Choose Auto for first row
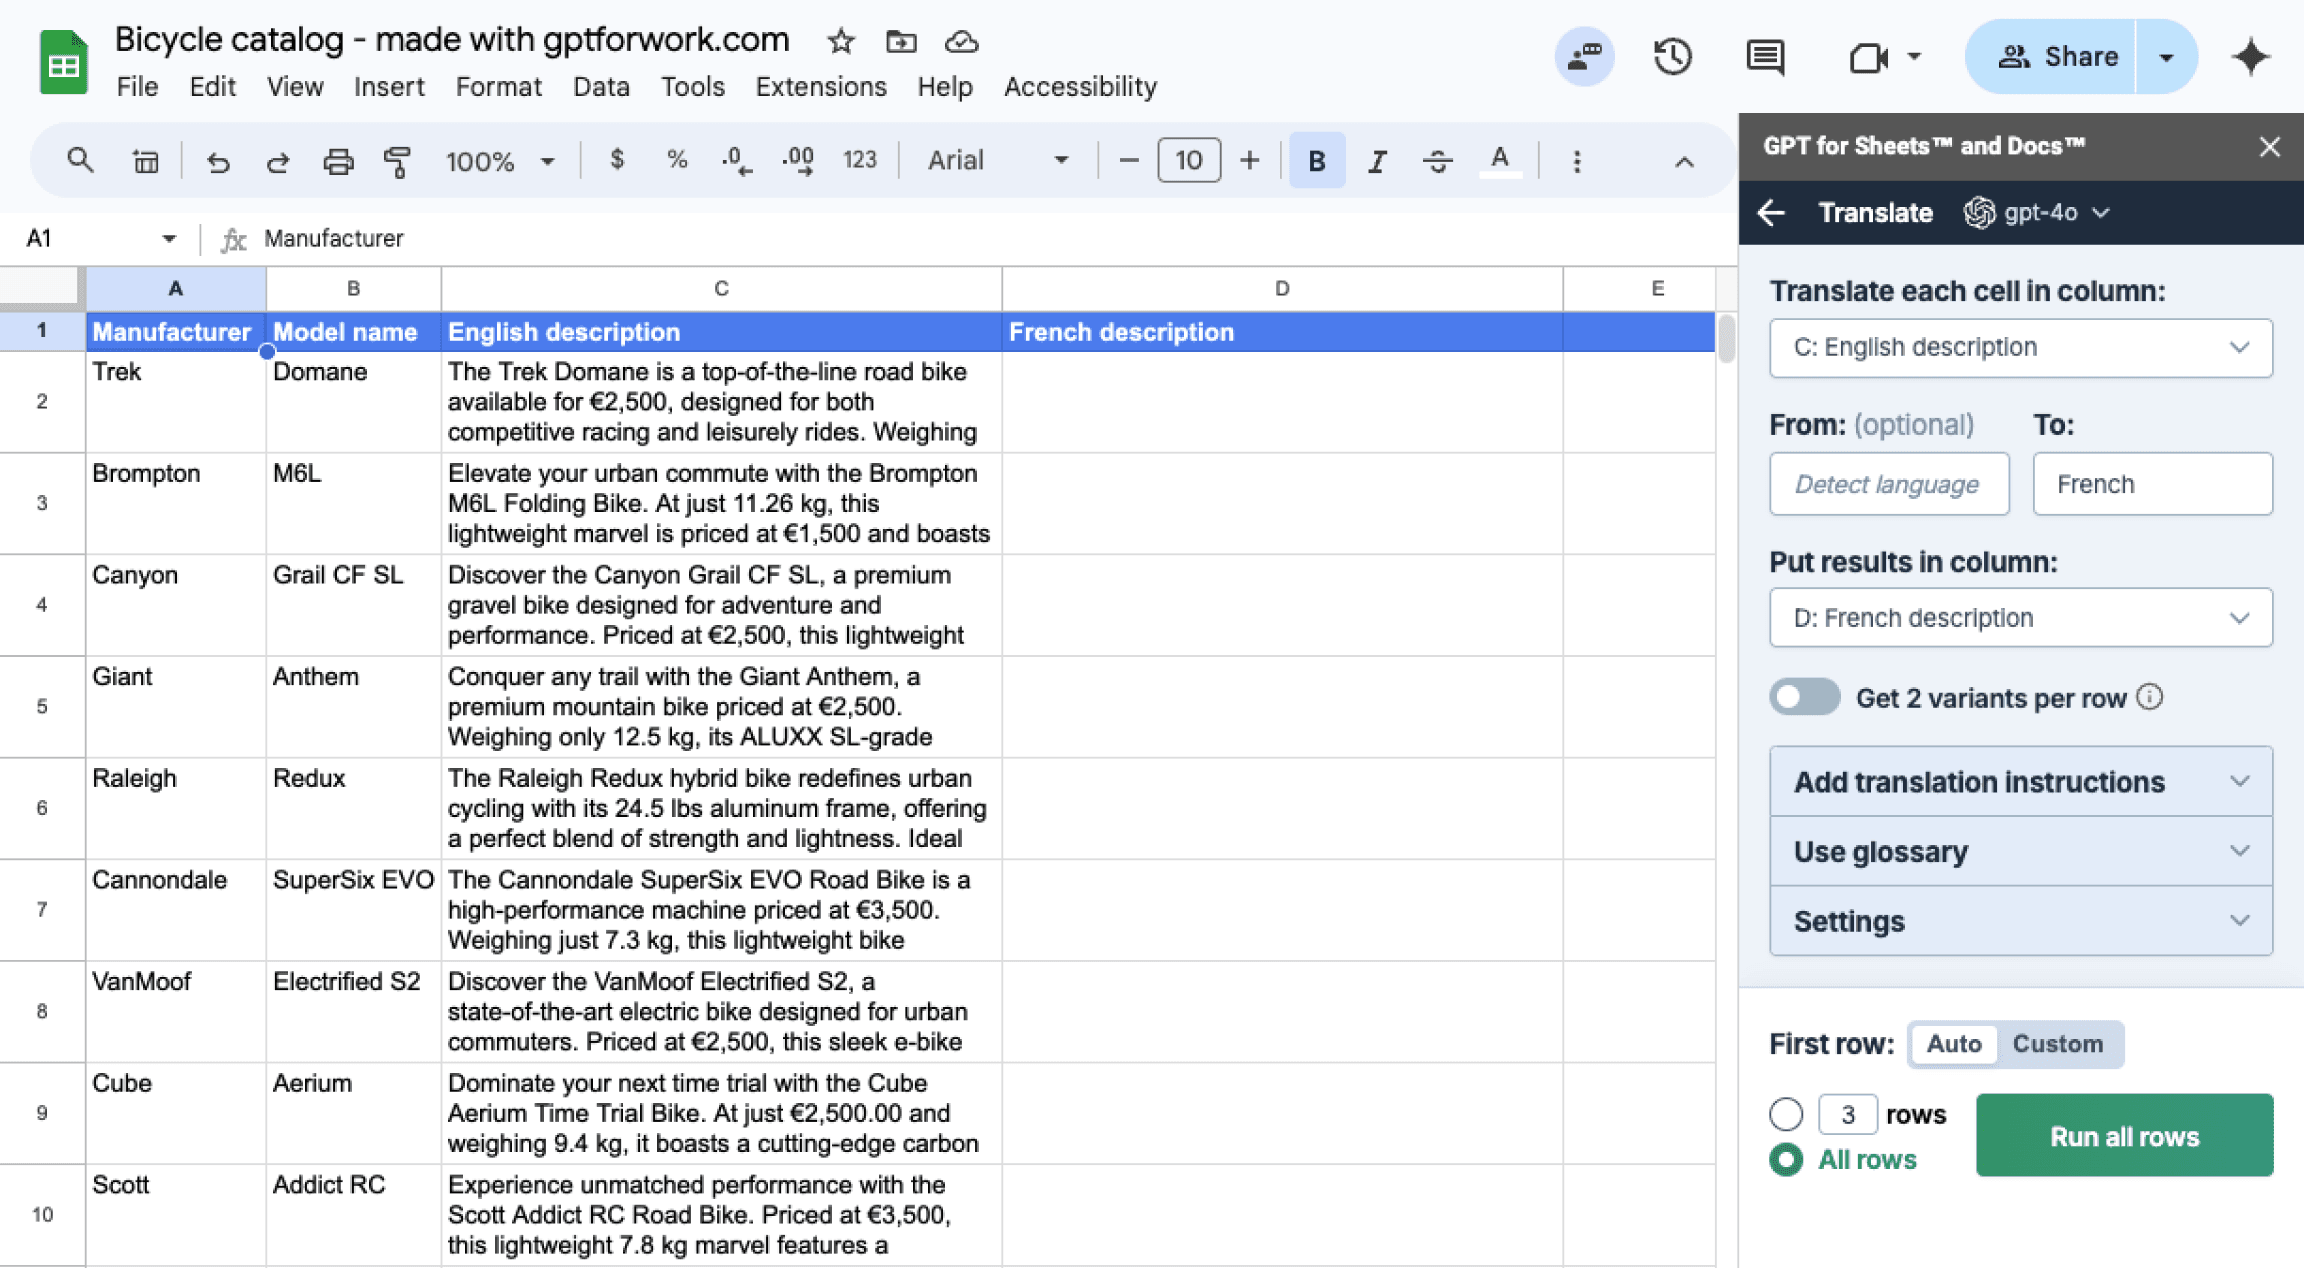This screenshot has height=1268, width=2304. 1954,1044
